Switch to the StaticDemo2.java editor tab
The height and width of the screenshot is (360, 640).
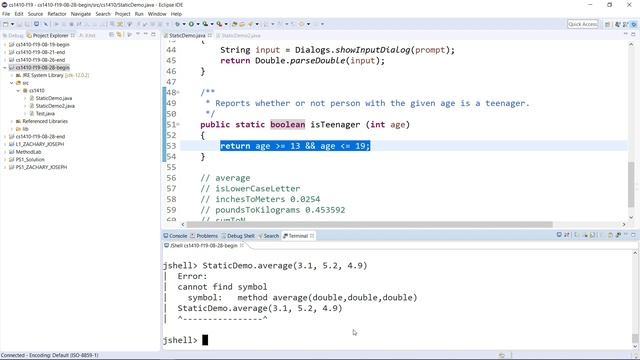coord(238,36)
